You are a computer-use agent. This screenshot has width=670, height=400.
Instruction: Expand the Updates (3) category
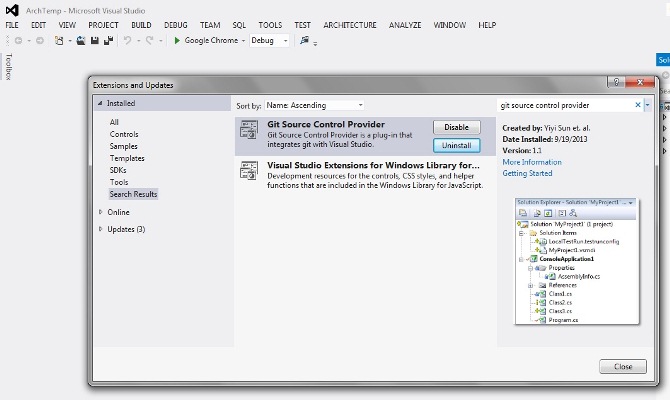[x=100, y=229]
